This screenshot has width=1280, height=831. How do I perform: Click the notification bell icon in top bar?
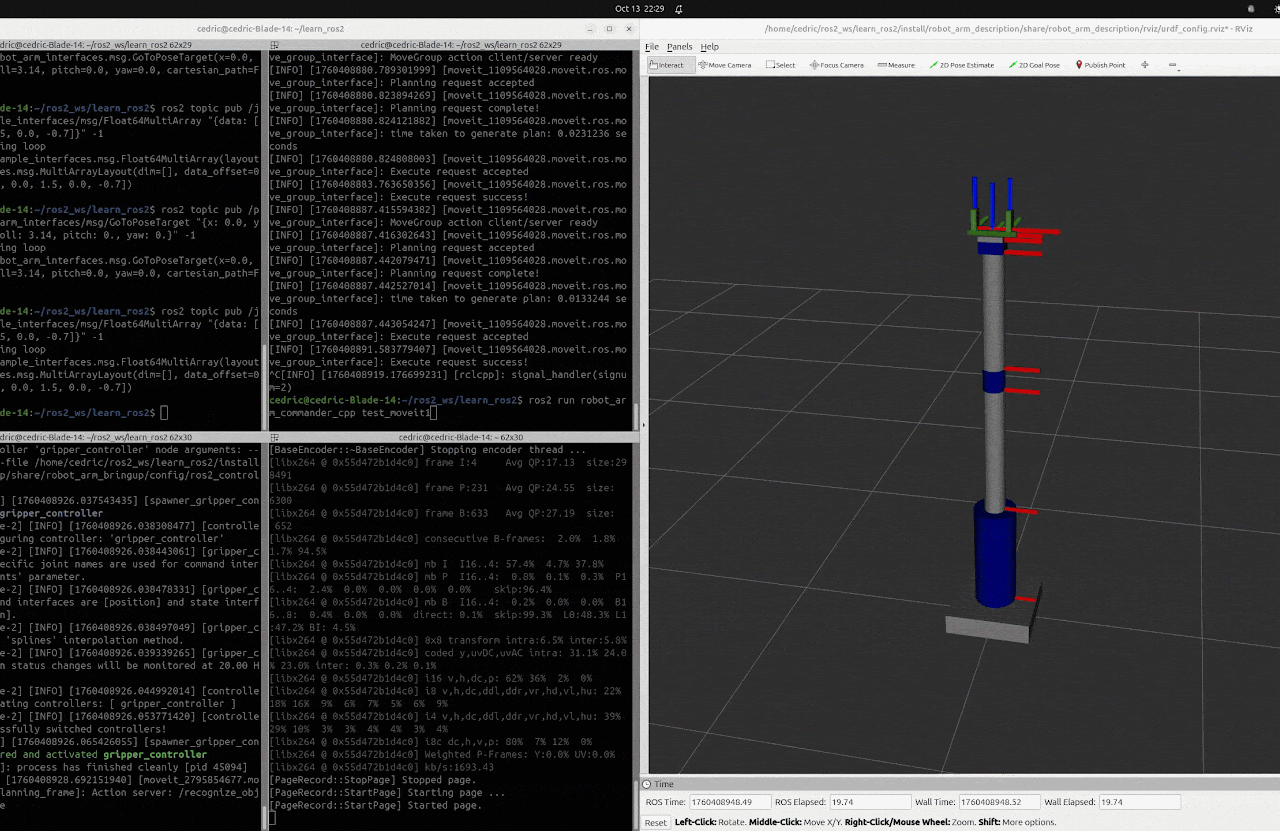click(679, 8)
